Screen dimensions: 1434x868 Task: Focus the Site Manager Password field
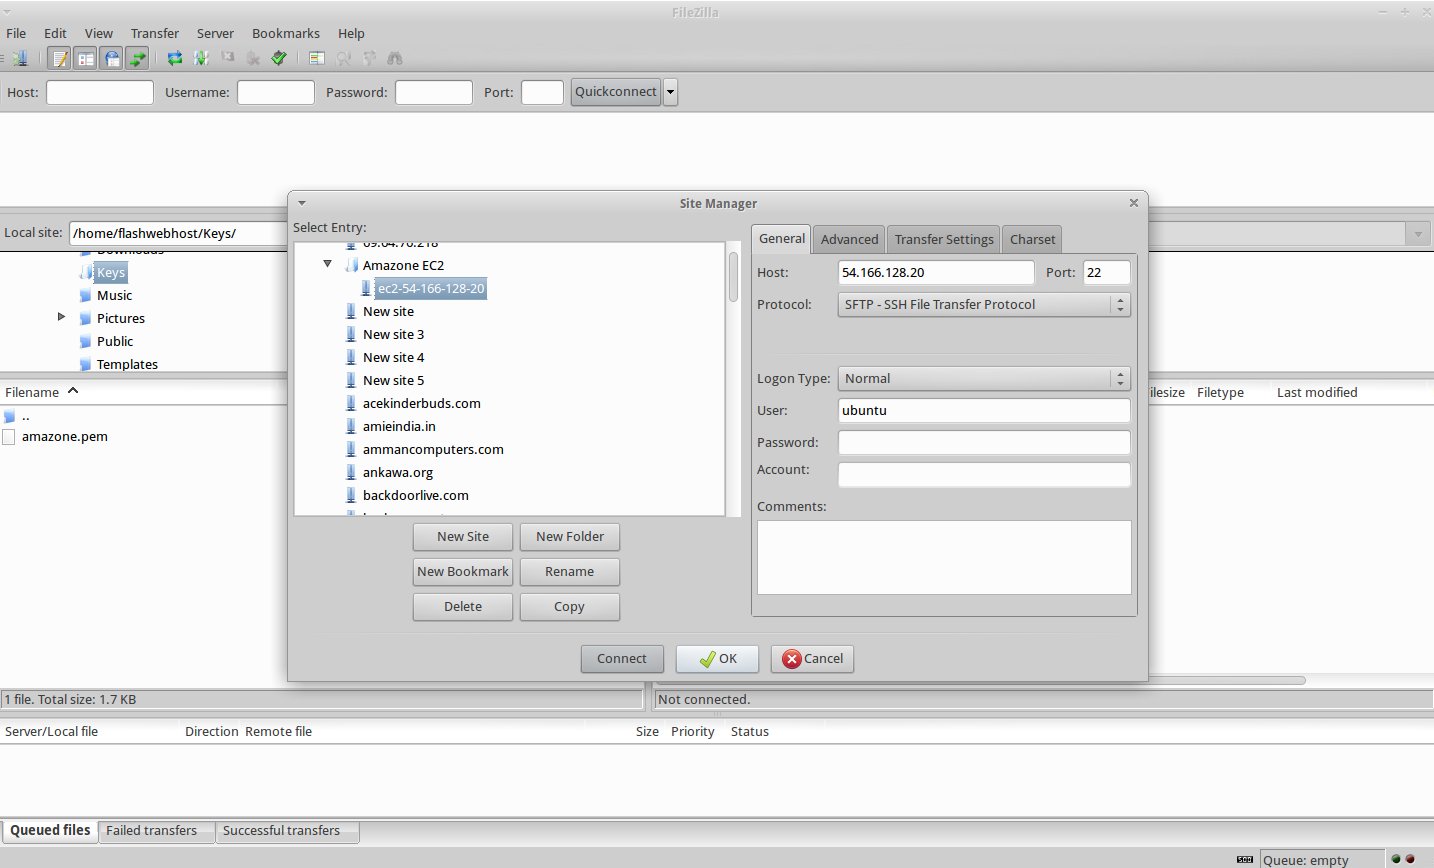pyautogui.click(x=984, y=442)
